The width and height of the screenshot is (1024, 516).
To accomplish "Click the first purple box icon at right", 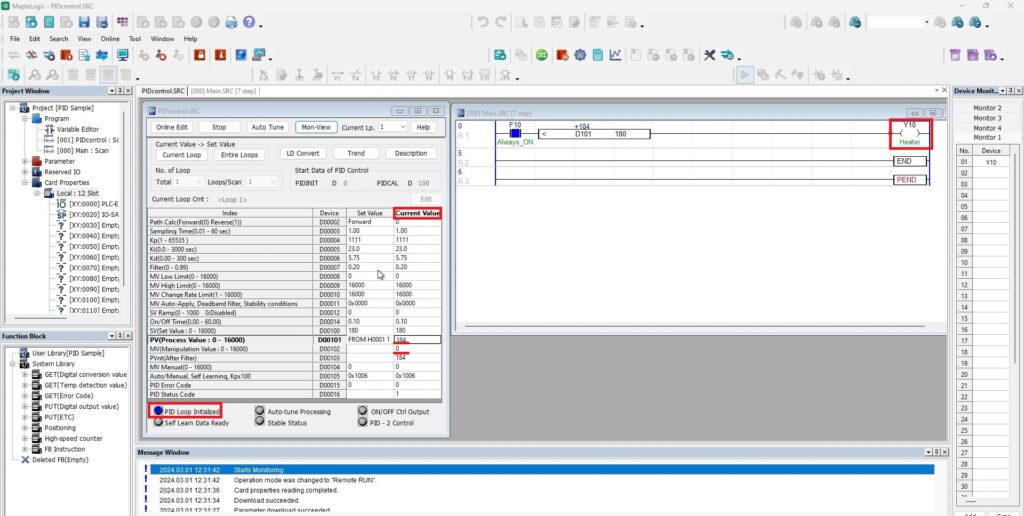I will (x=955, y=55).
